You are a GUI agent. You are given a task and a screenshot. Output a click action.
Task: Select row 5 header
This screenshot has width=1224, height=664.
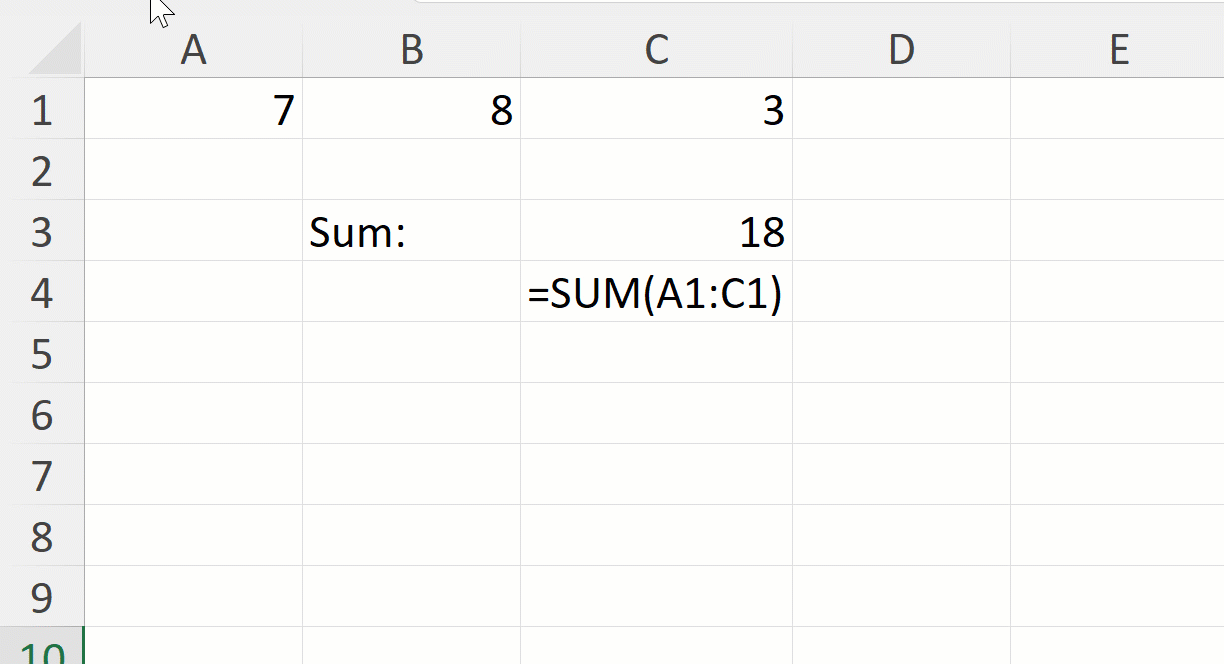[x=42, y=354]
